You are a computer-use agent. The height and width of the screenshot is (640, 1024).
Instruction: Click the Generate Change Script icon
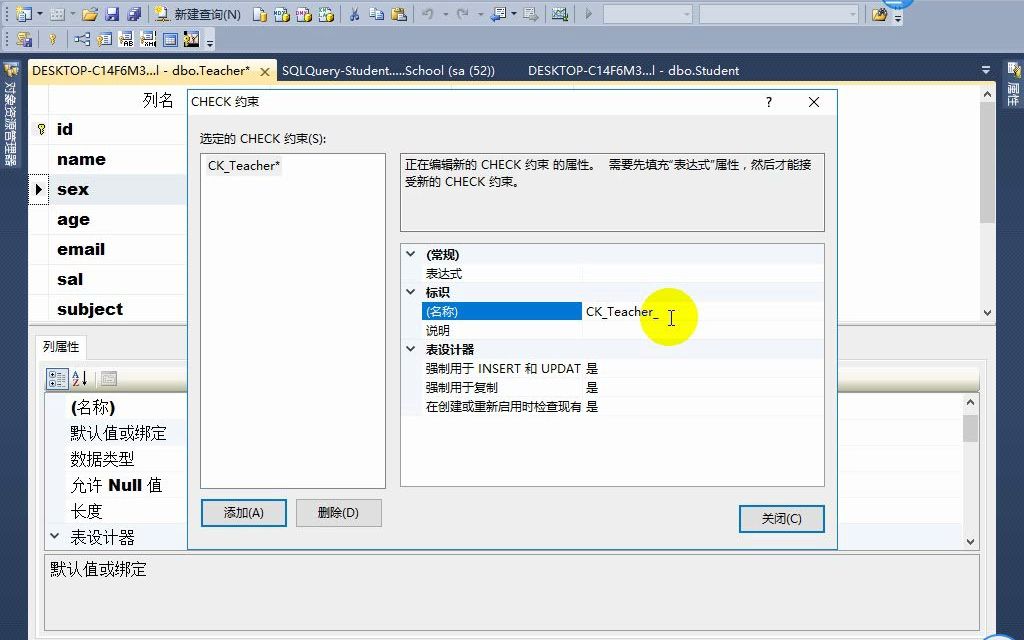[x=22, y=39]
